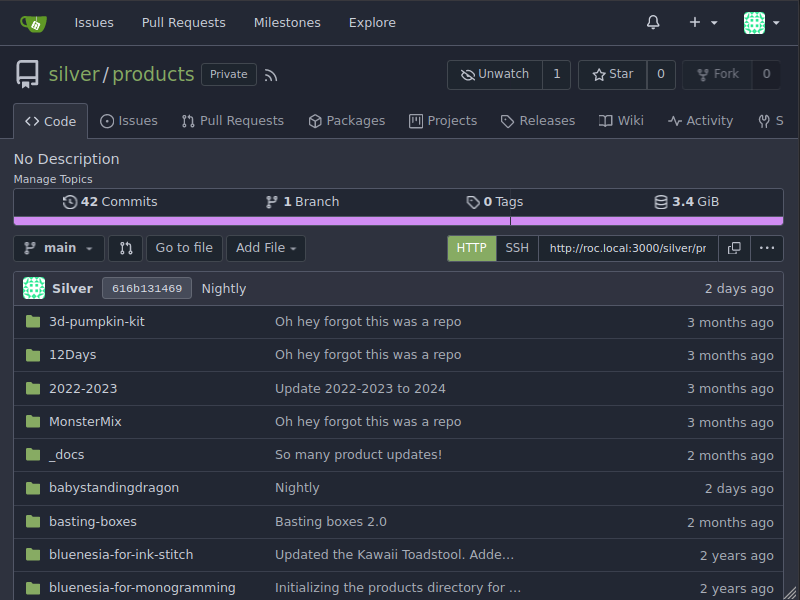The width and height of the screenshot is (800, 600).
Task: Open Milestones in top navigation
Action: pyautogui.click(x=287, y=22)
